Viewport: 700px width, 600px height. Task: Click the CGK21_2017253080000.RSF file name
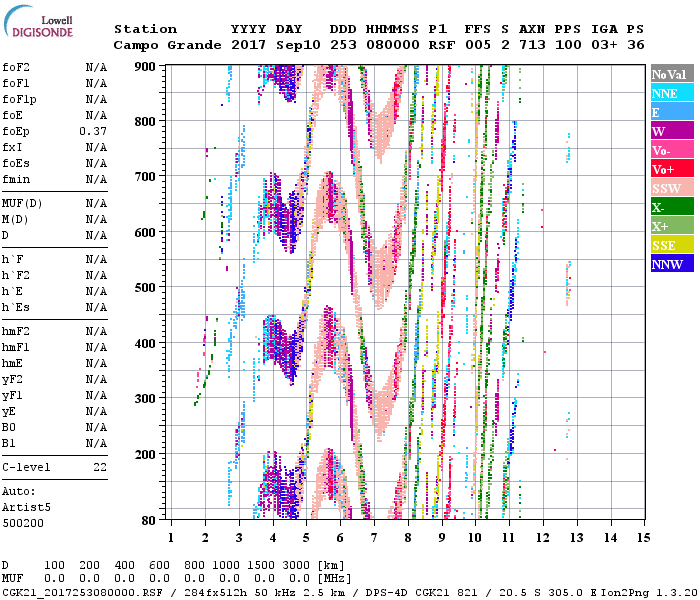tap(82, 592)
